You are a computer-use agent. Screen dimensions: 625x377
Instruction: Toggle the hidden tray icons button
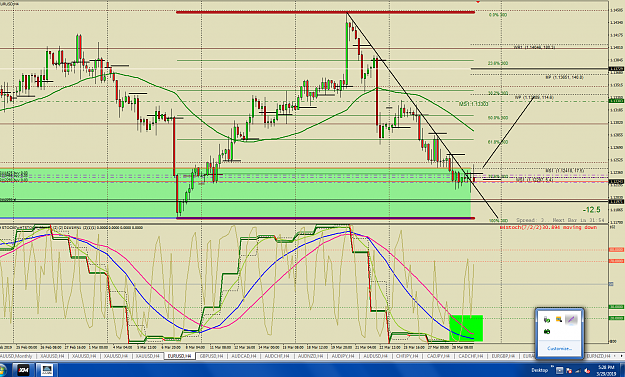point(560,371)
